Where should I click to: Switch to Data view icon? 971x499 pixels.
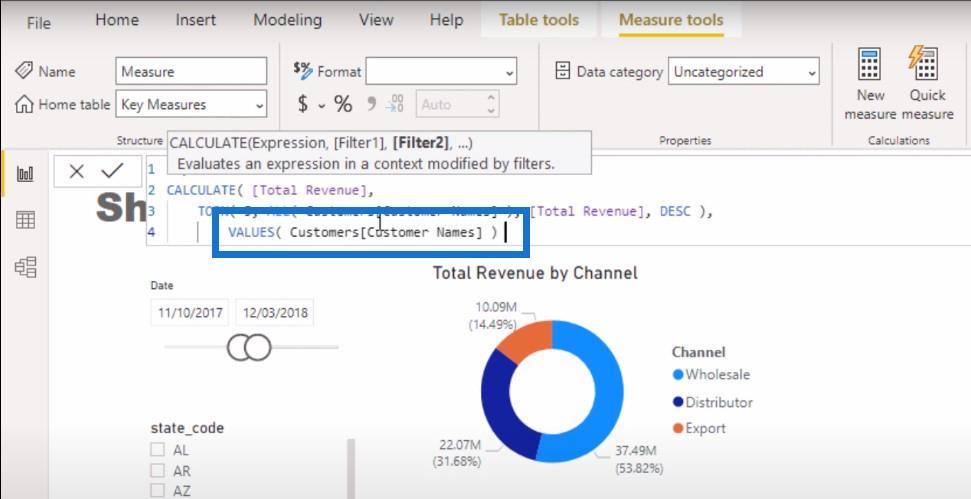click(x=25, y=220)
